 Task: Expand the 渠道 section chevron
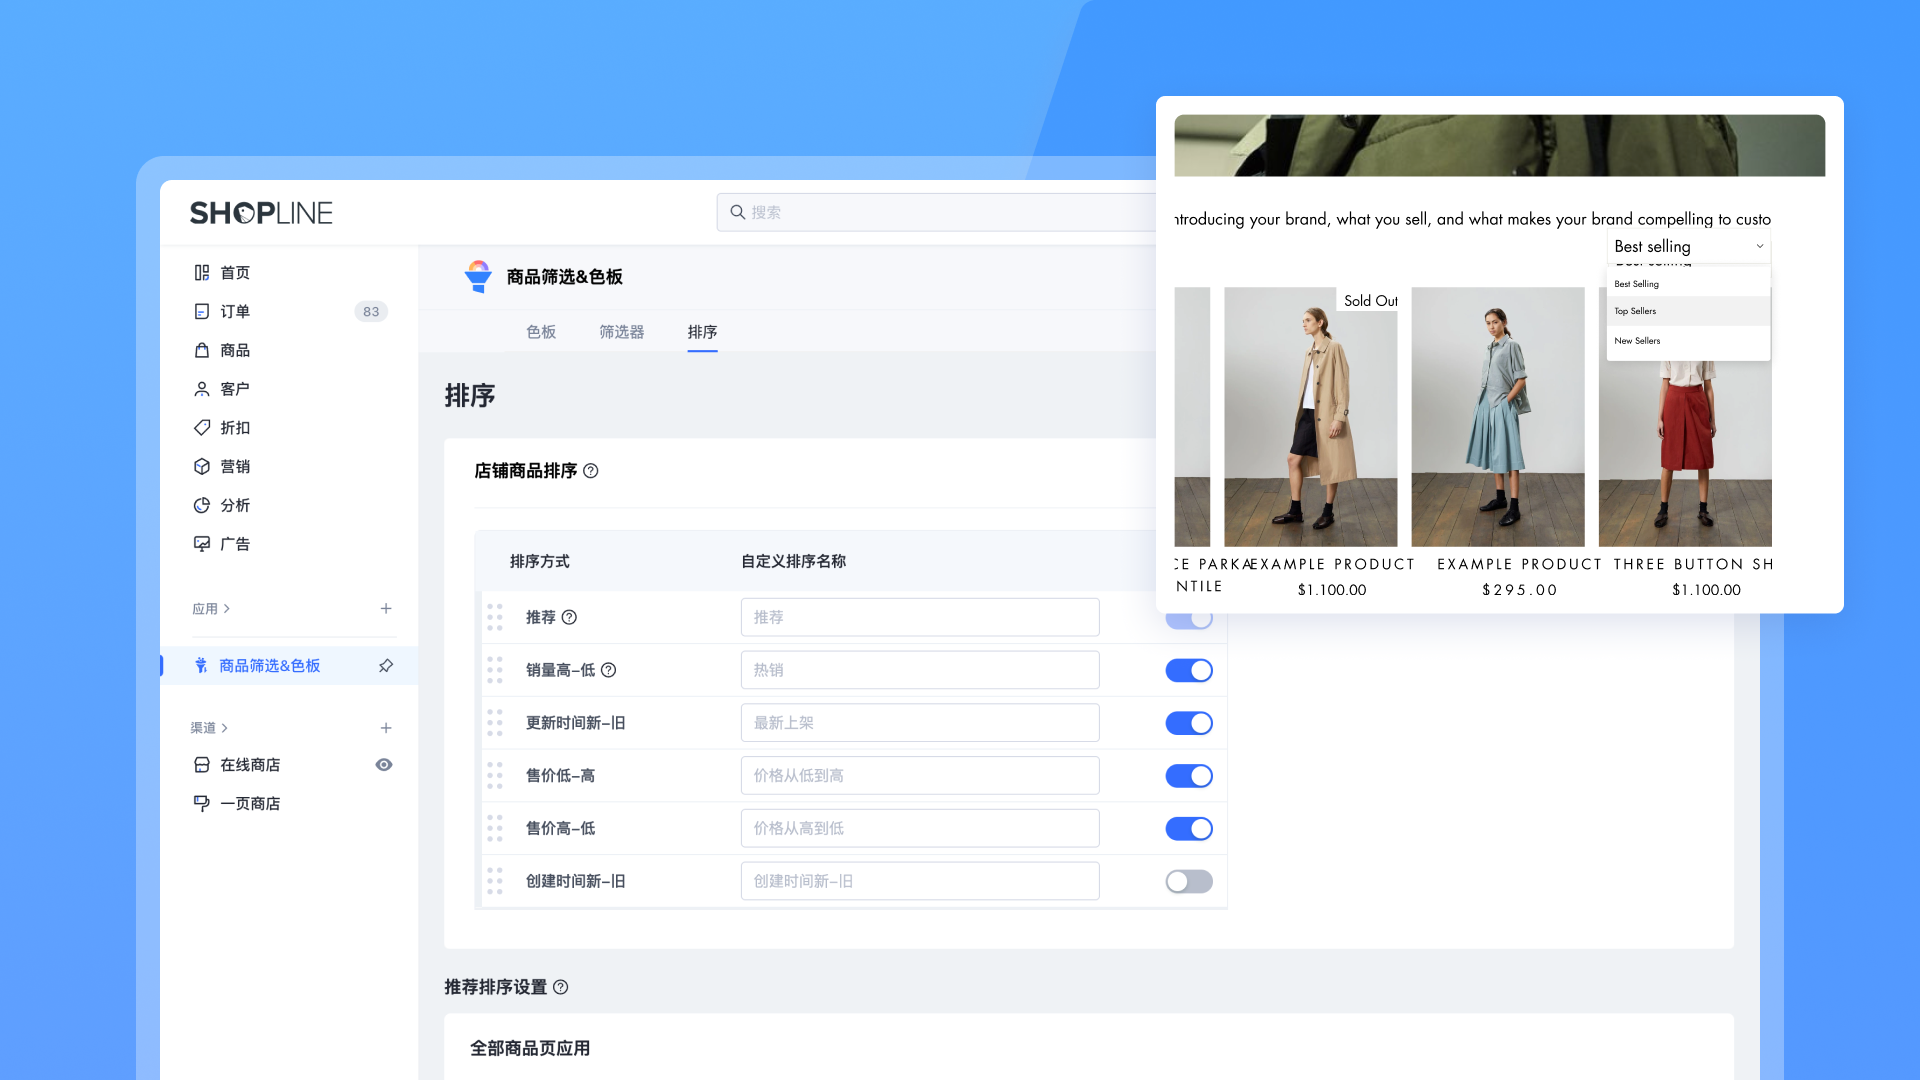click(225, 728)
